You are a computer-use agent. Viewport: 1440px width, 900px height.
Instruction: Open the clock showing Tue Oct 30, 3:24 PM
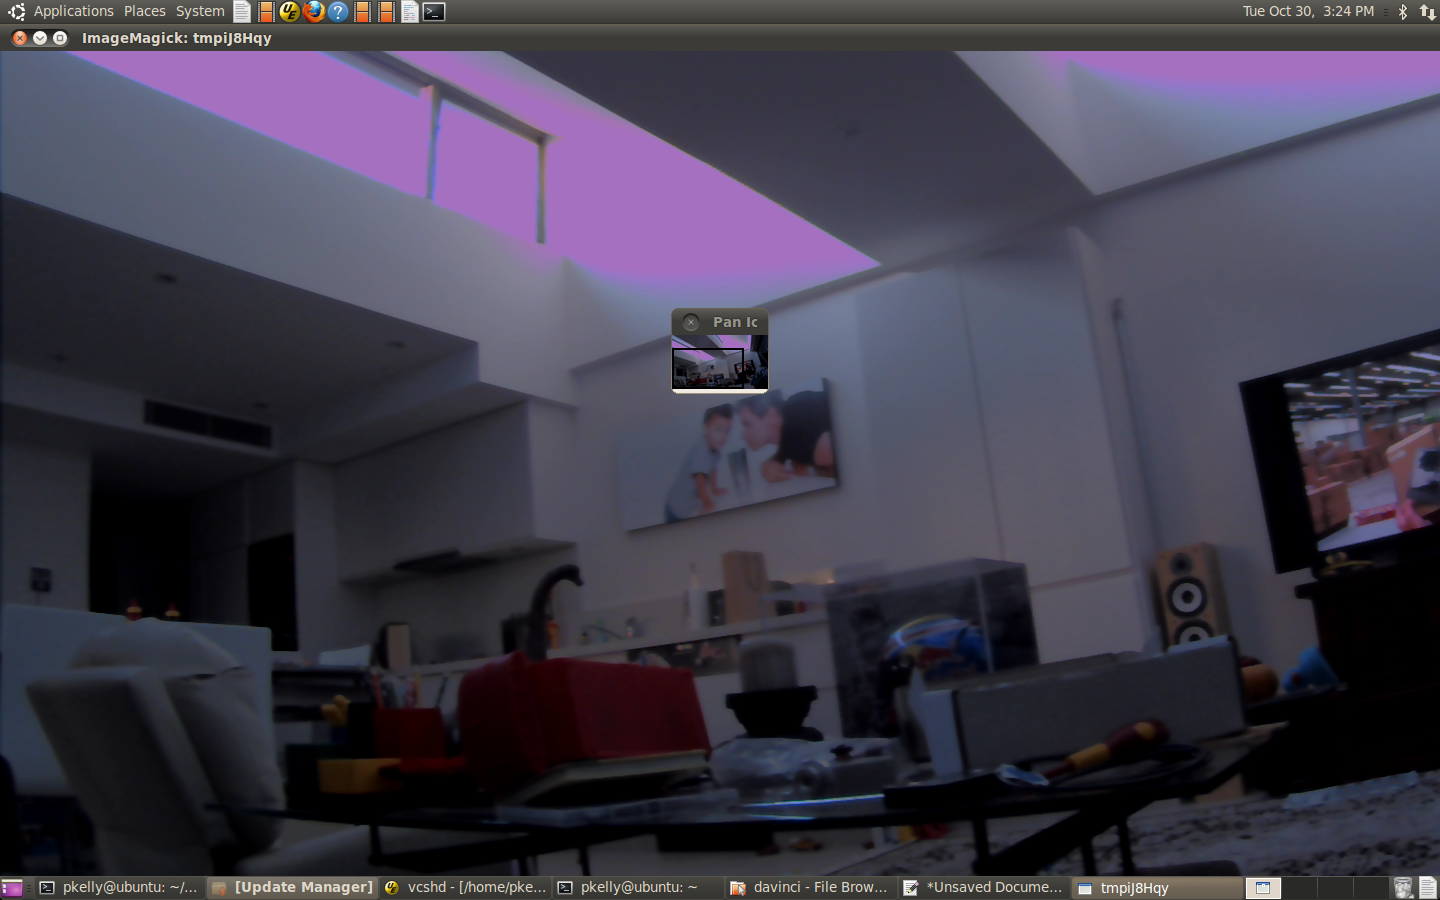[1308, 11]
